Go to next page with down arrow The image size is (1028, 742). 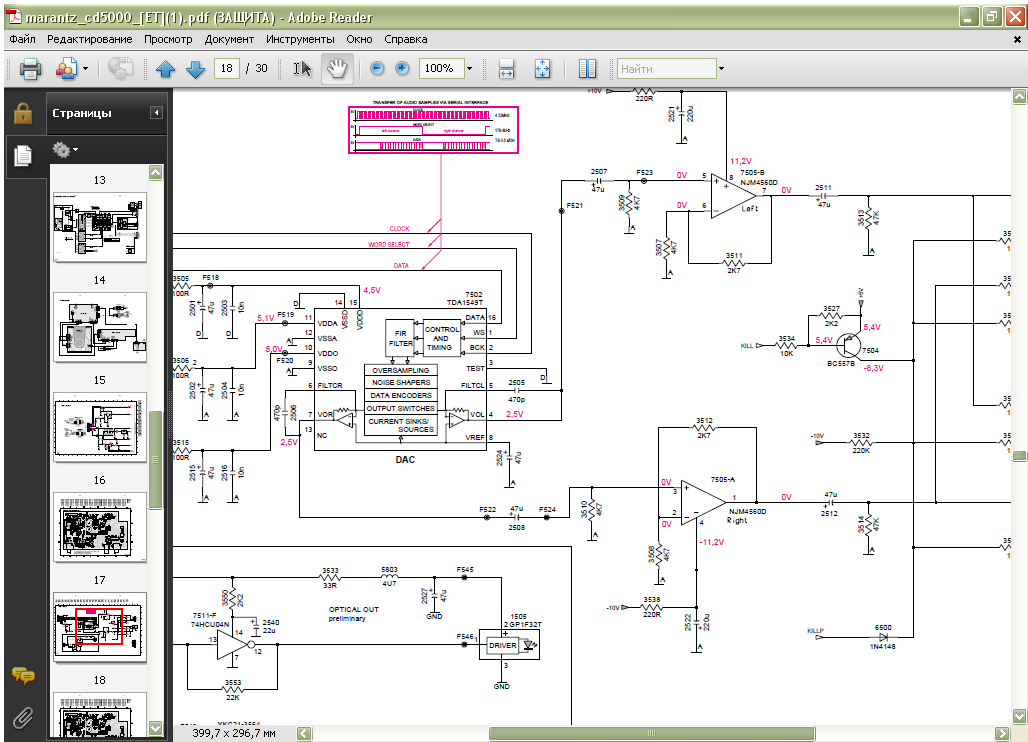click(x=195, y=69)
